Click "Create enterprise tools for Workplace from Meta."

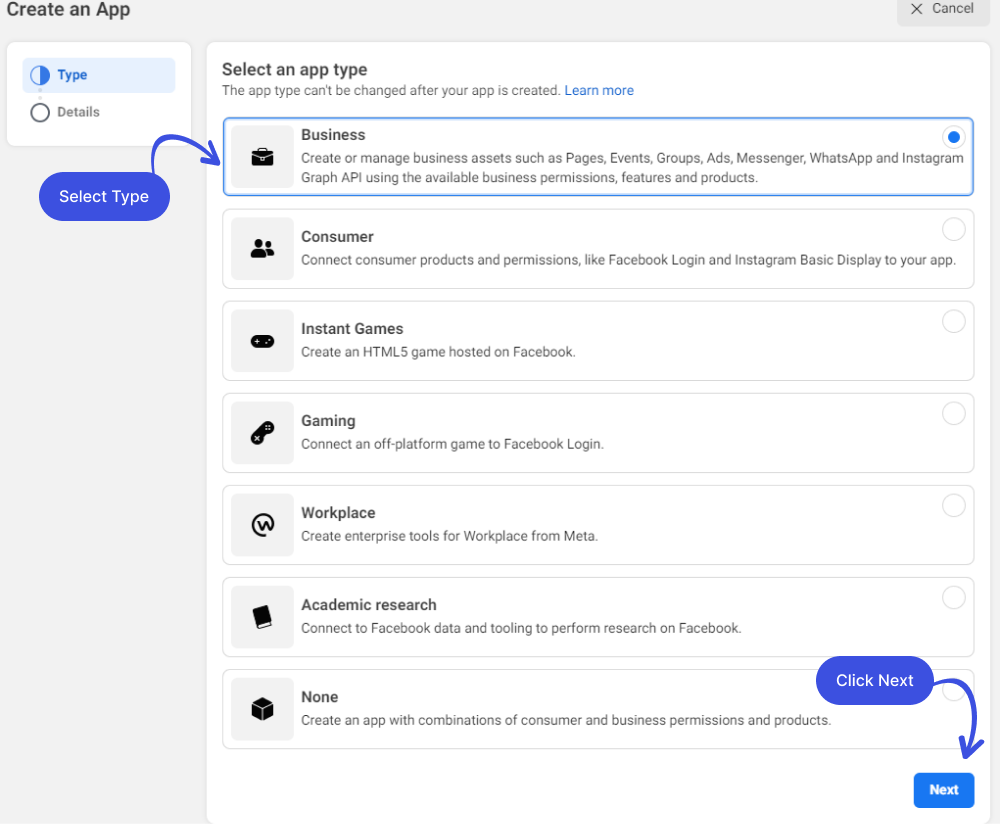click(x=449, y=536)
